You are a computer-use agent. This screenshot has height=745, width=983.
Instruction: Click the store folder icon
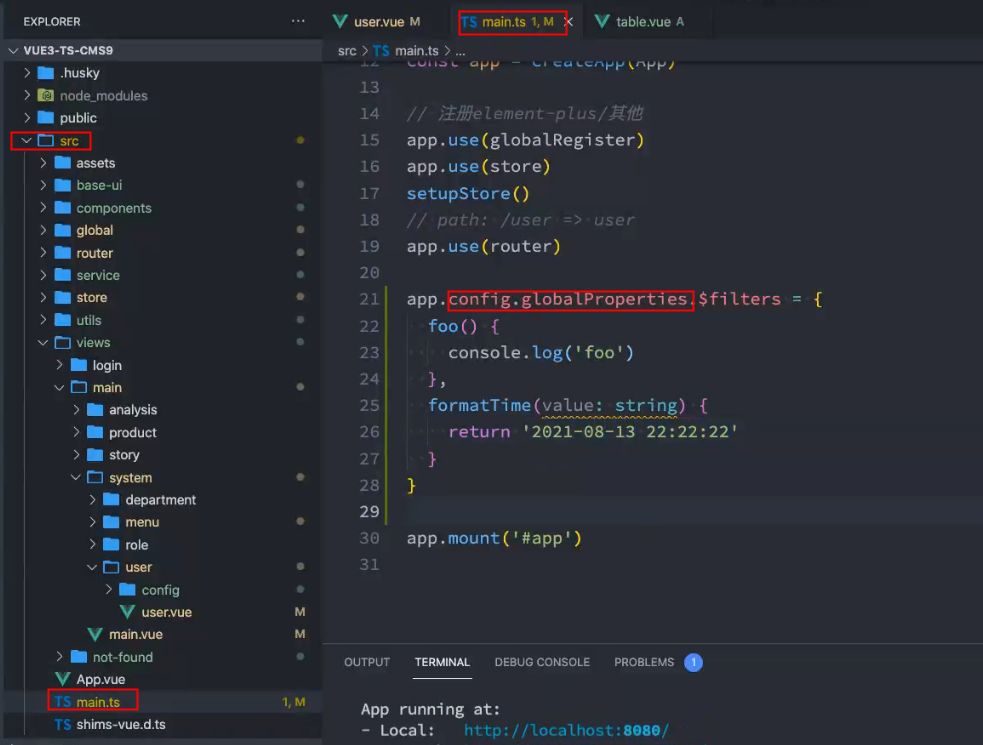[62, 297]
